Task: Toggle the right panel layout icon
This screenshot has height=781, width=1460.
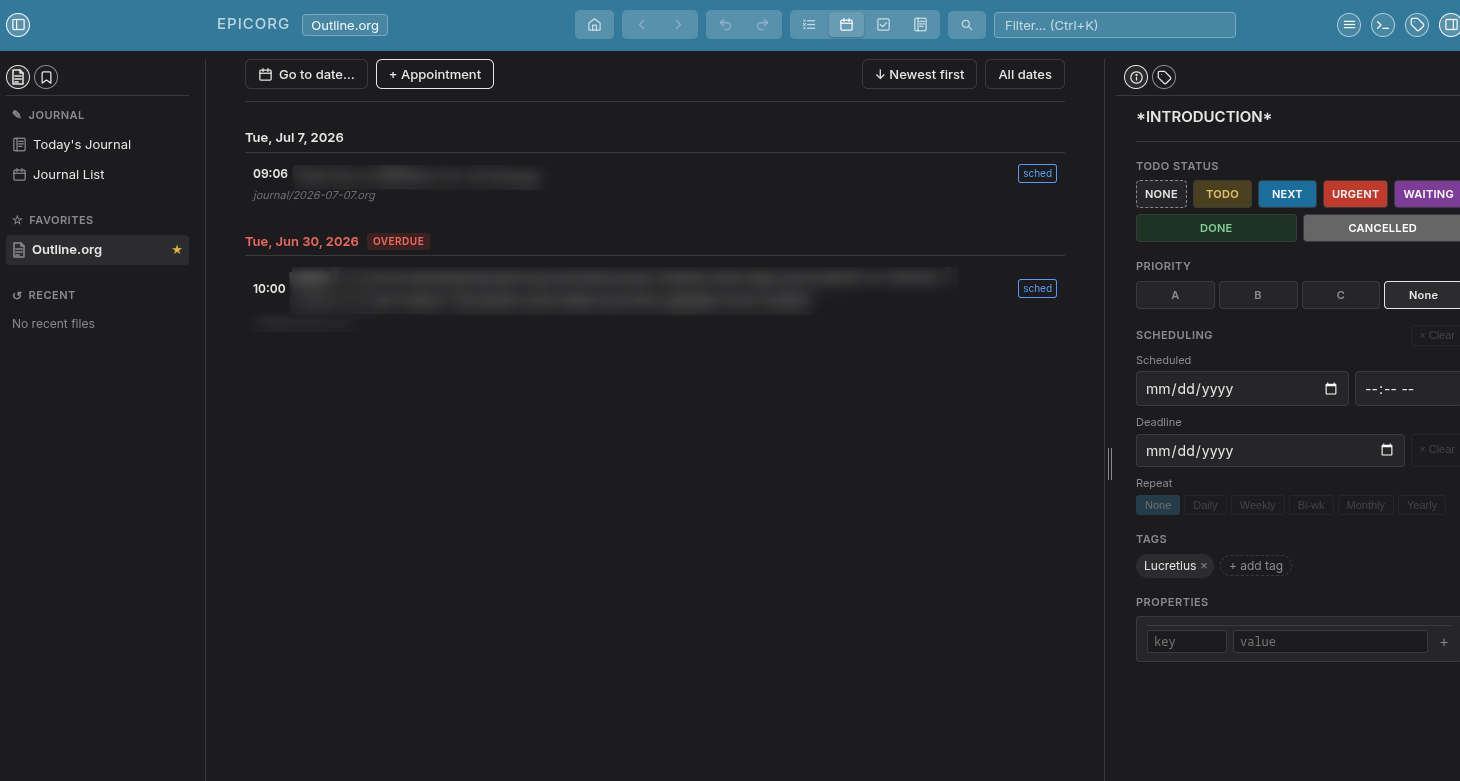Action: pyautogui.click(x=1449, y=25)
